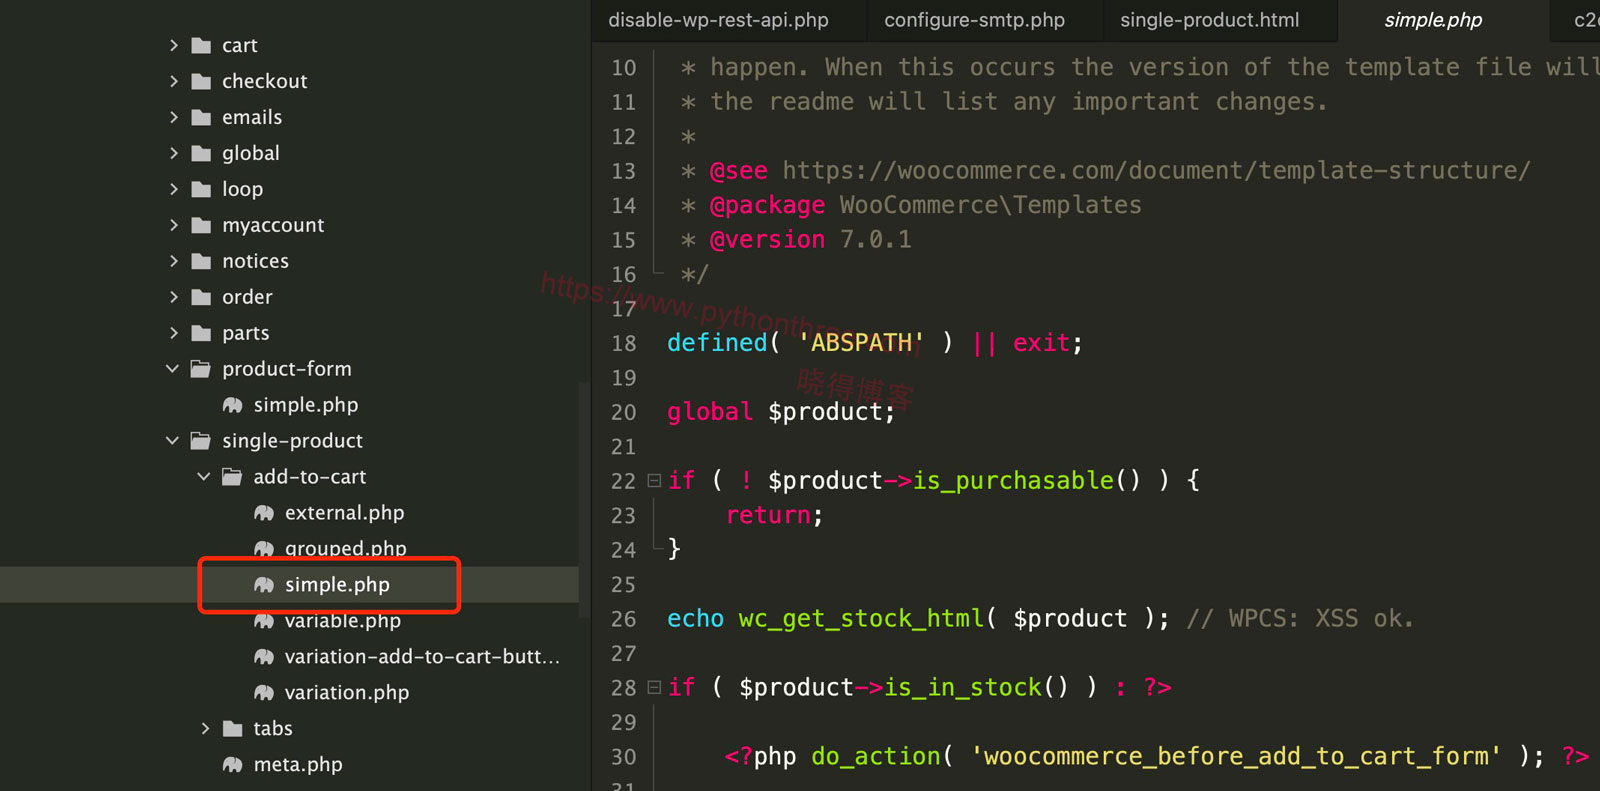Select the myaccount folder label
The height and width of the screenshot is (791, 1600).
(x=273, y=225)
